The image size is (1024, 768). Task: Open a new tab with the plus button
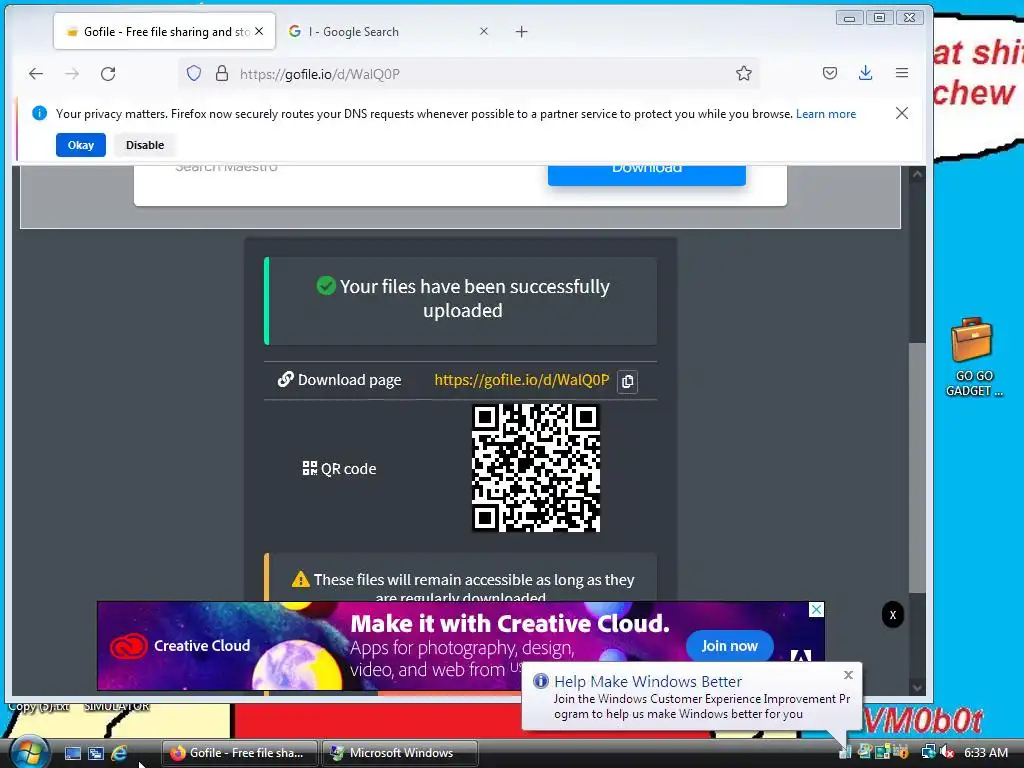point(521,31)
